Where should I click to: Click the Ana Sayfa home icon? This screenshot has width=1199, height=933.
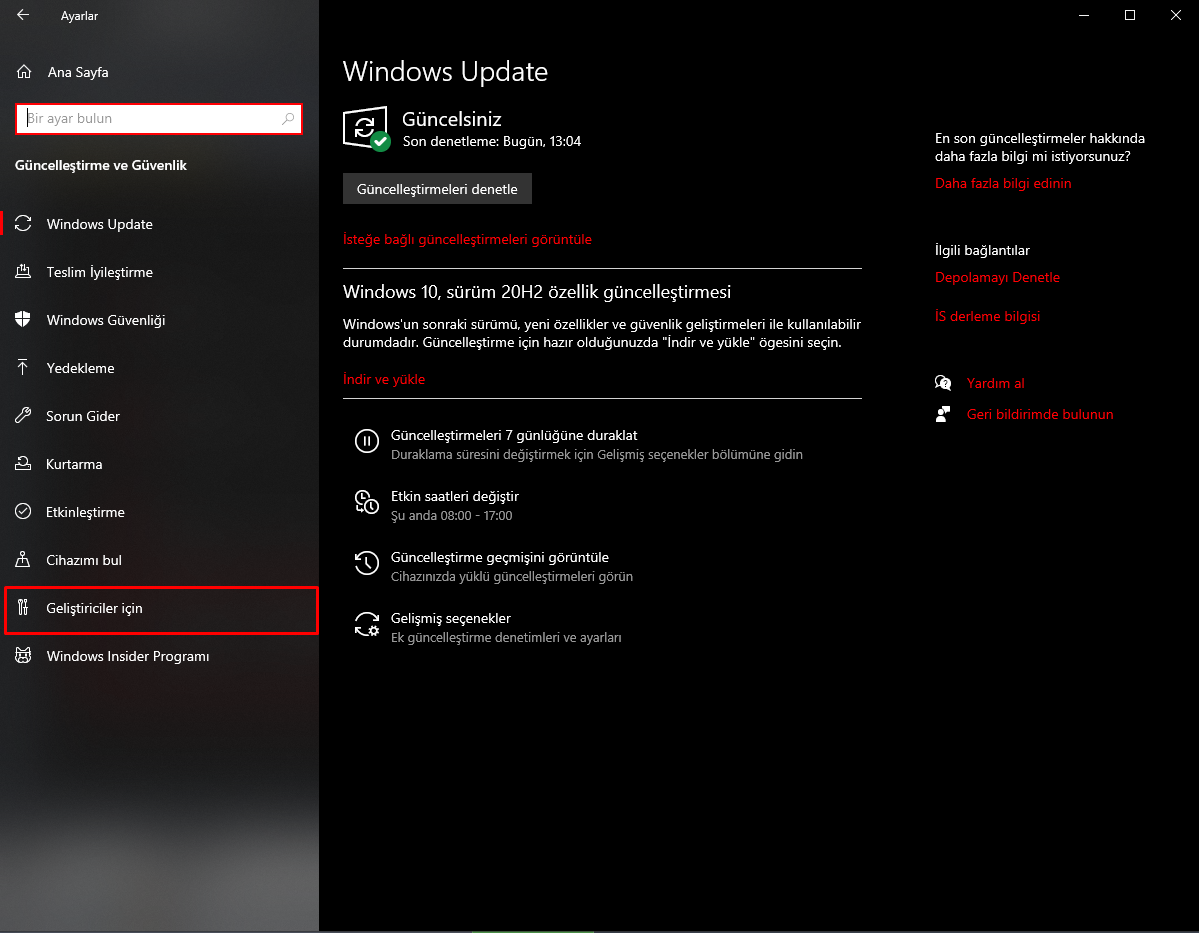[24, 72]
